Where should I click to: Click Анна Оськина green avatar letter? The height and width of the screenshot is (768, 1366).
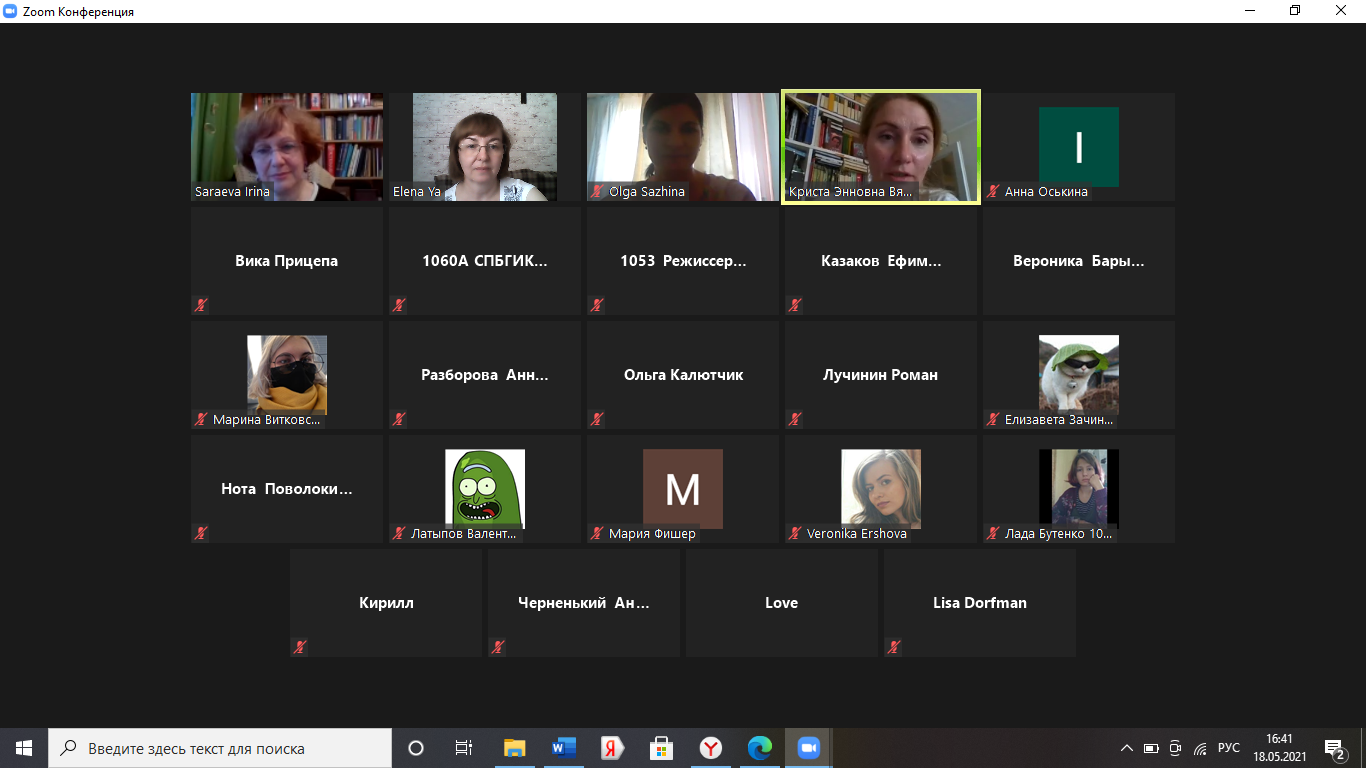pos(1079,147)
